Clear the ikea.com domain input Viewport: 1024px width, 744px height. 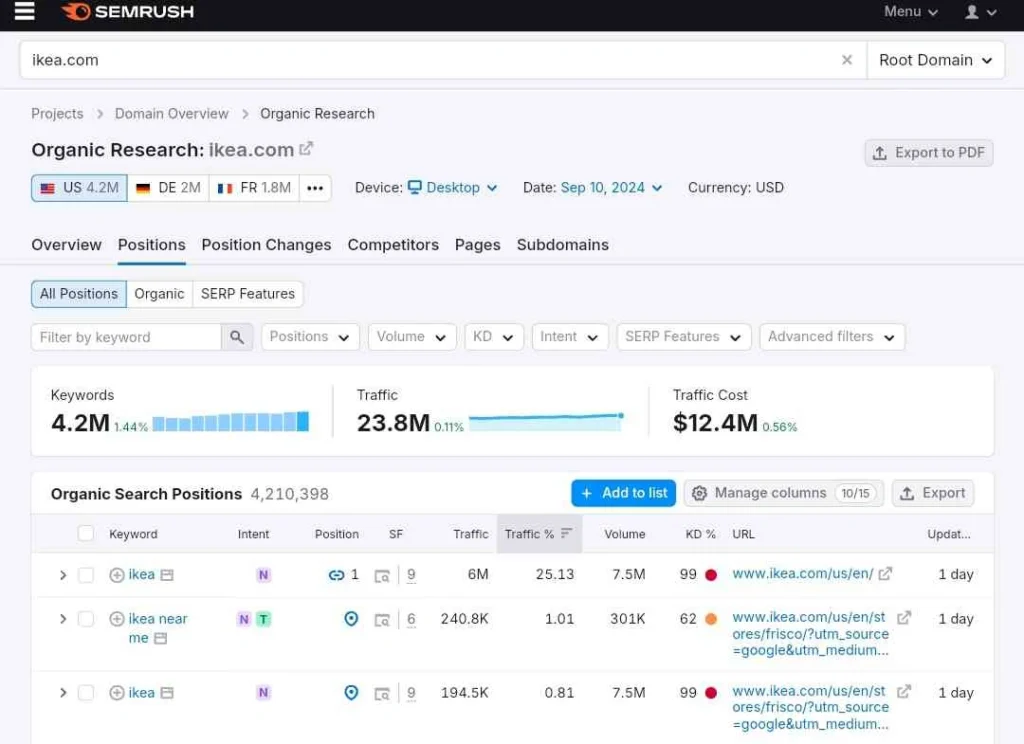(846, 60)
